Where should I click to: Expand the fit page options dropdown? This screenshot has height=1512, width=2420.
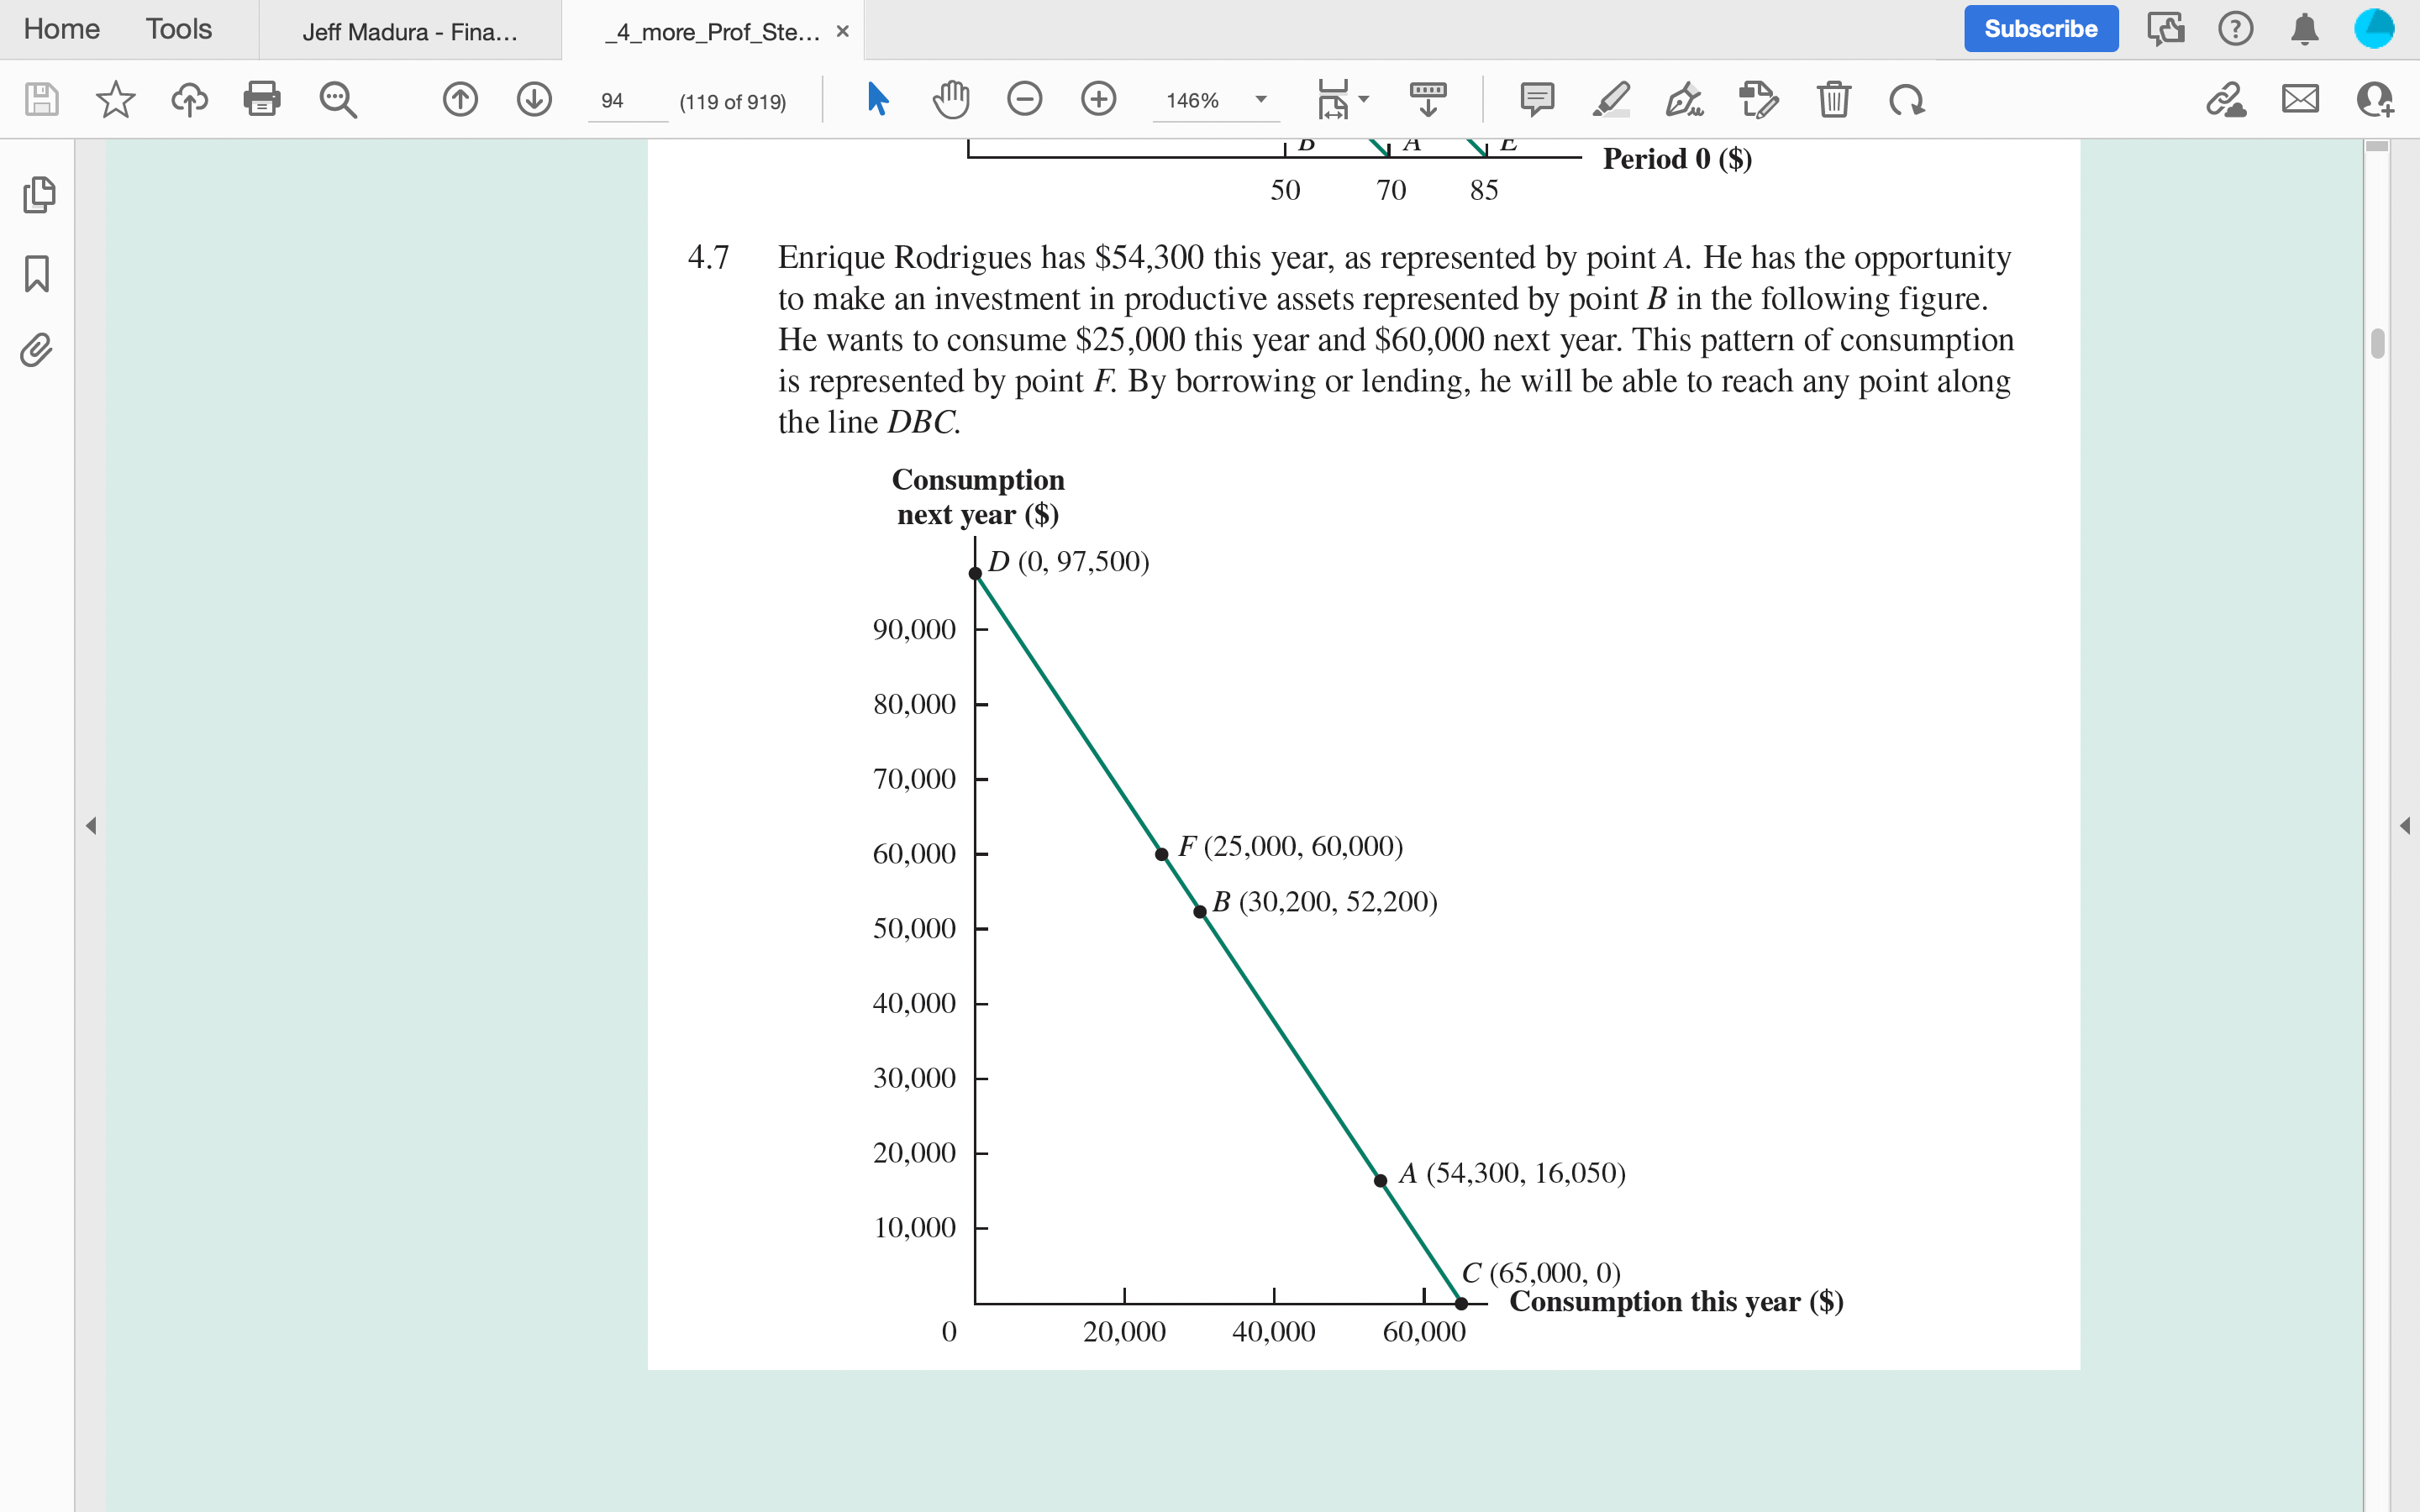[1363, 99]
